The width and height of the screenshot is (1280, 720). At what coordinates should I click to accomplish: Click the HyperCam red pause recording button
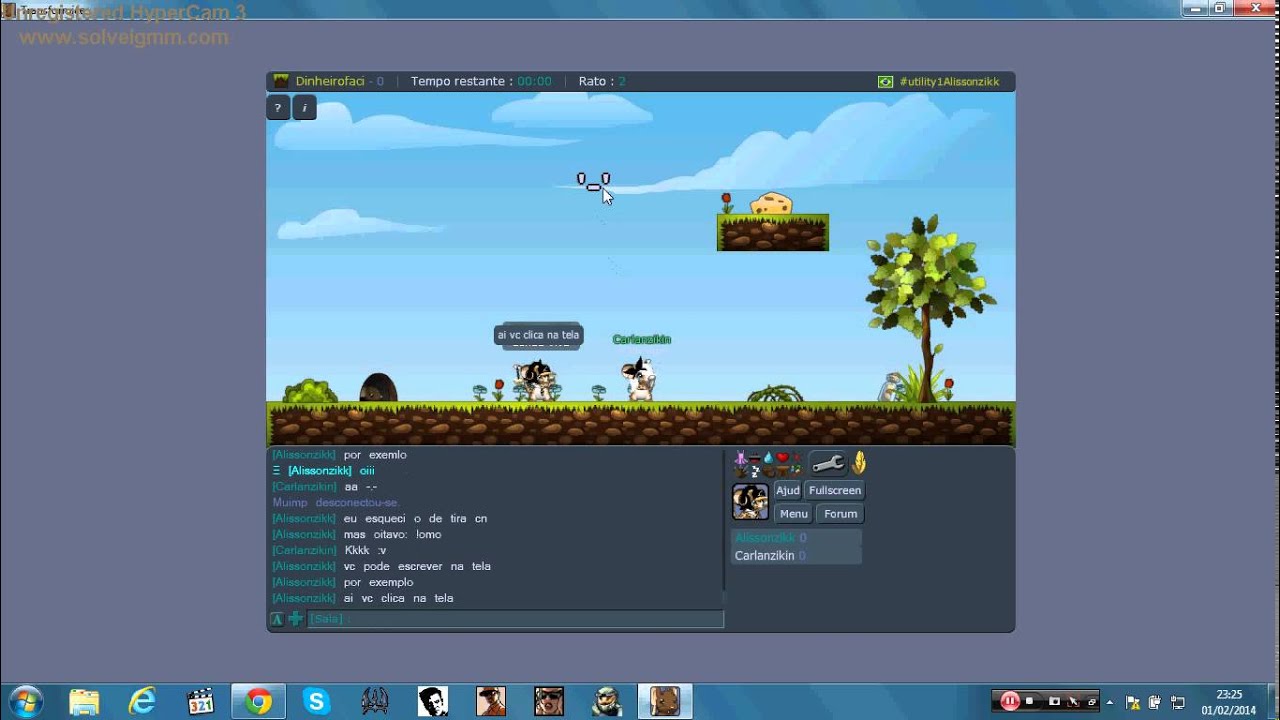(1009, 701)
